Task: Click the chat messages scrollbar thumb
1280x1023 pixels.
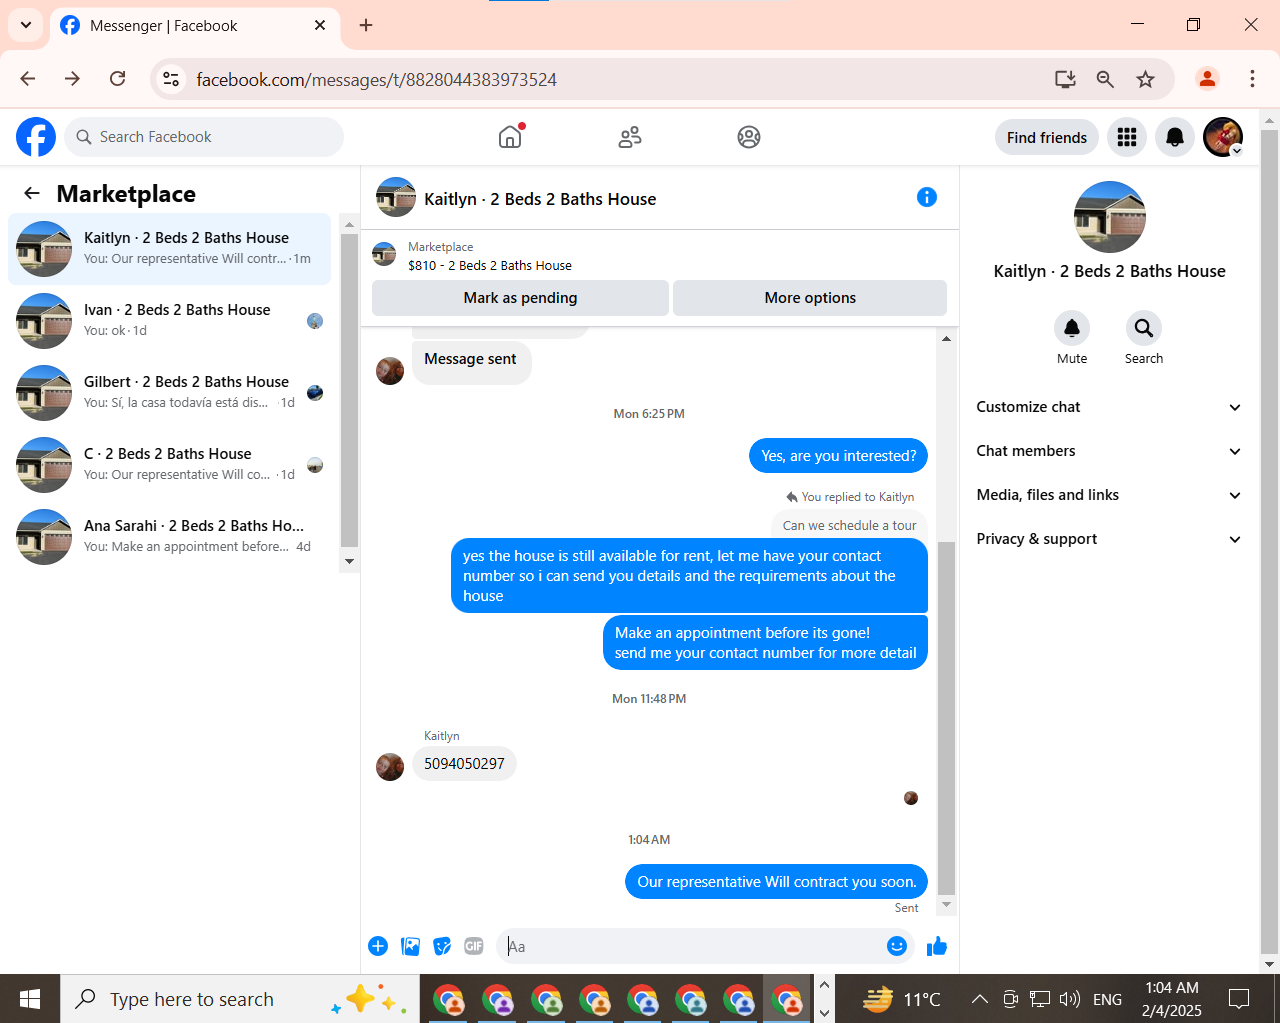Action: (946, 718)
